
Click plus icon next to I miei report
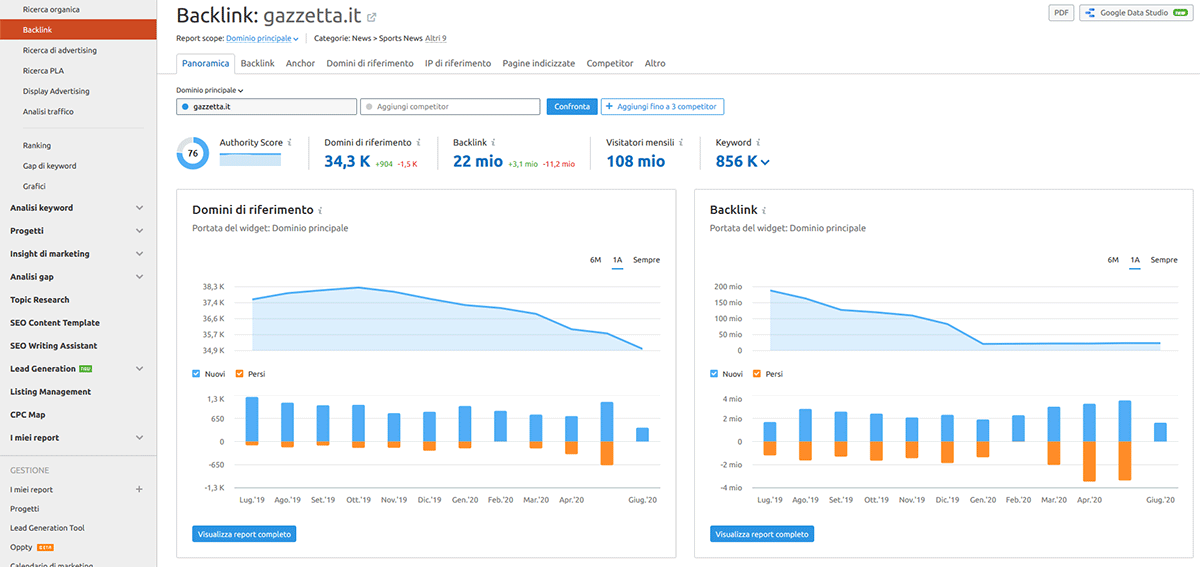tap(139, 490)
